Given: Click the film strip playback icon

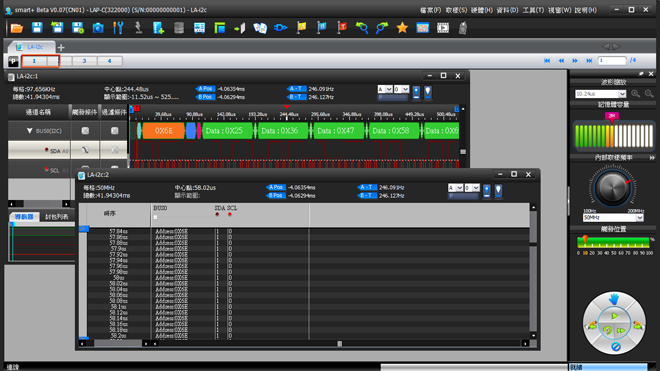Looking at the screenshot, I should (x=443, y=28).
